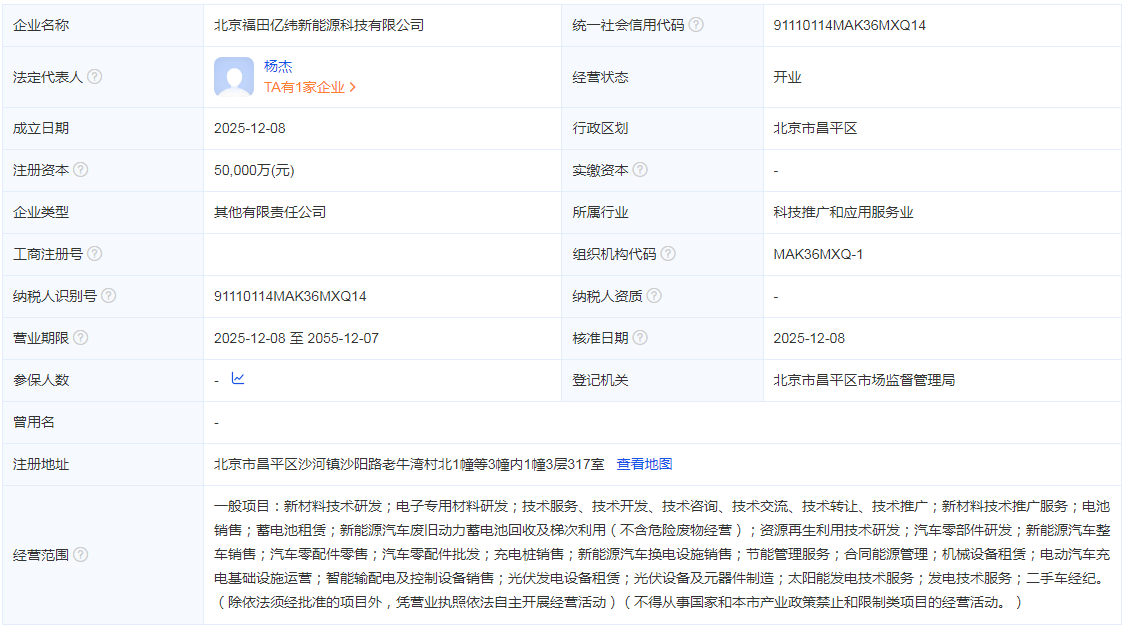Click help icon beside 实缴资本
The height and width of the screenshot is (628, 1125).
pos(640,170)
